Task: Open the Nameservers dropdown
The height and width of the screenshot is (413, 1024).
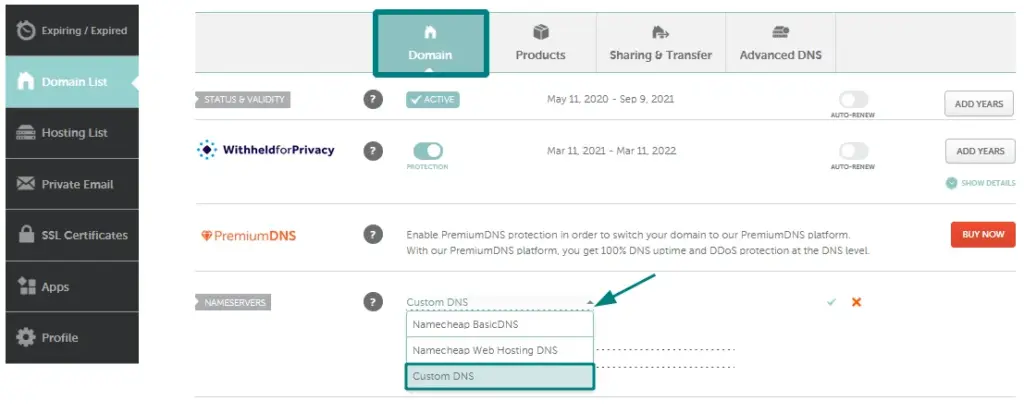Action: [499, 302]
